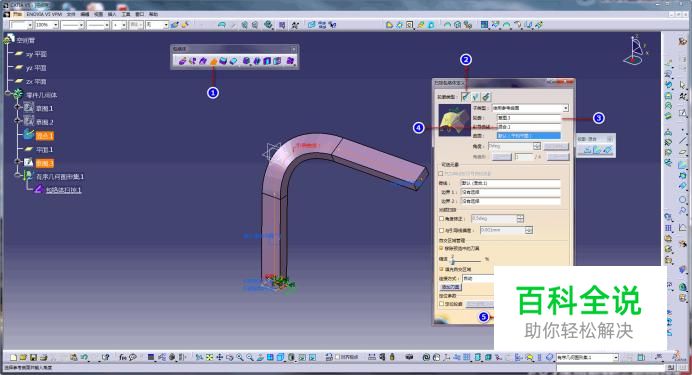Expand the 草图.1 tree node
Screen dimensions: 692x375
(x=18, y=107)
